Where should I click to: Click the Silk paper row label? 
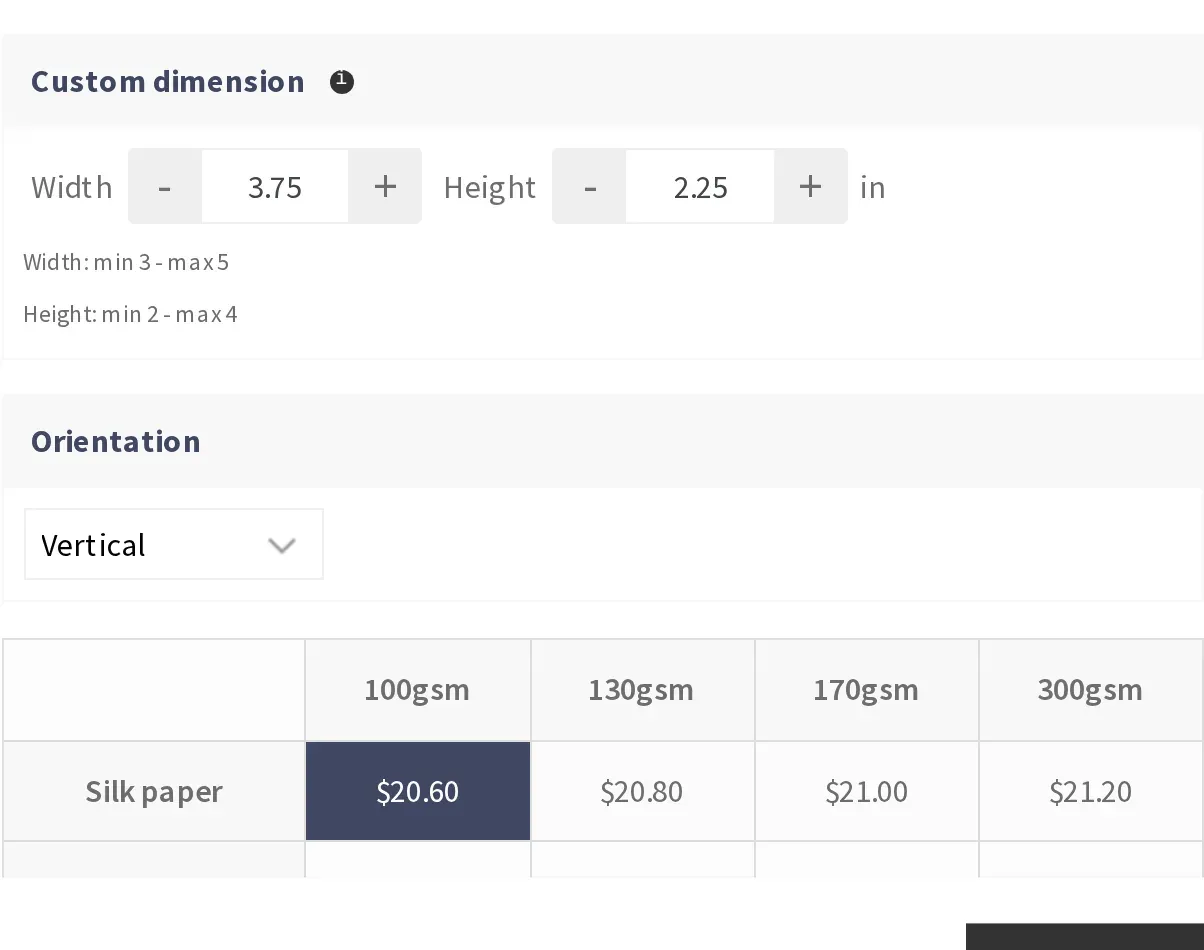[x=154, y=791]
